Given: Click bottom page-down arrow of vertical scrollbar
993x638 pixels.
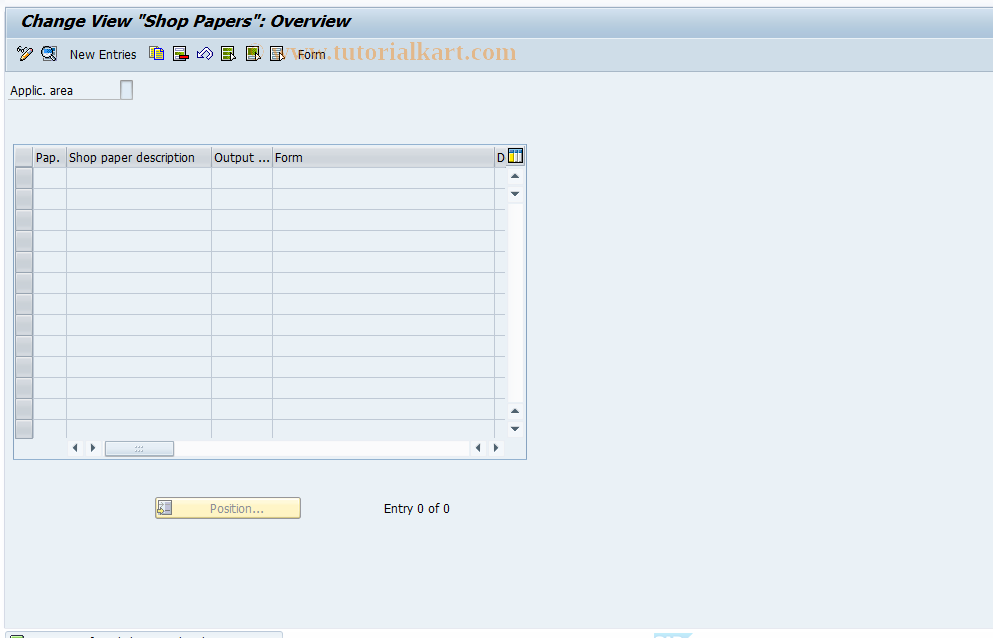Looking at the screenshot, I should [515, 429].
